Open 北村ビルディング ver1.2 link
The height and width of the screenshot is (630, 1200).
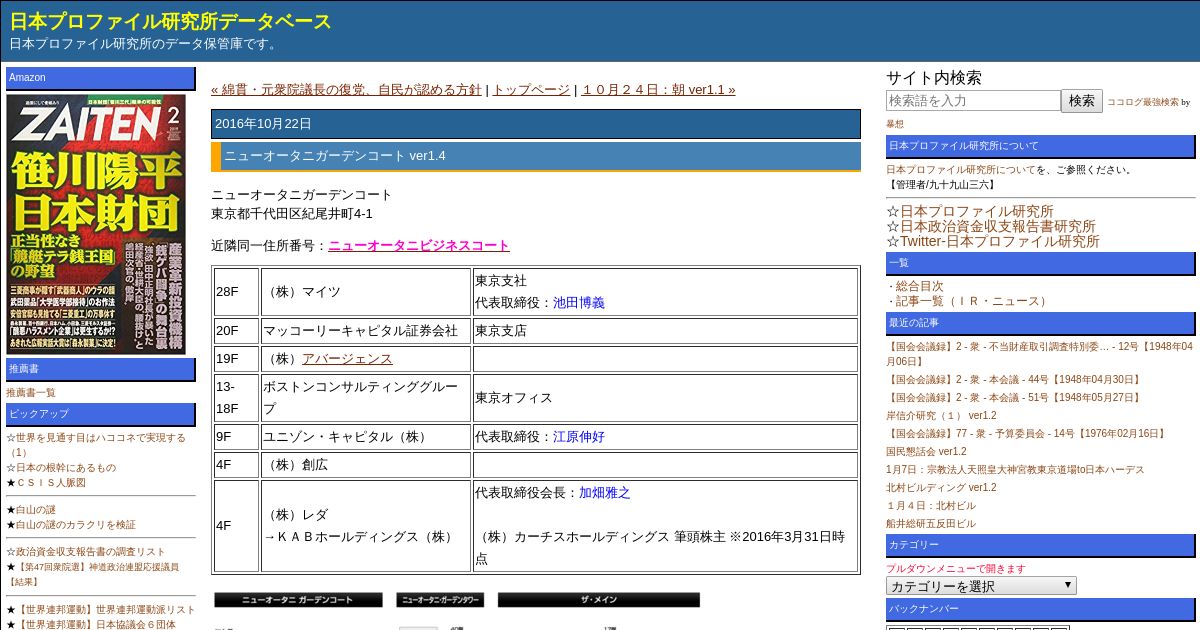tap(941, 488)
